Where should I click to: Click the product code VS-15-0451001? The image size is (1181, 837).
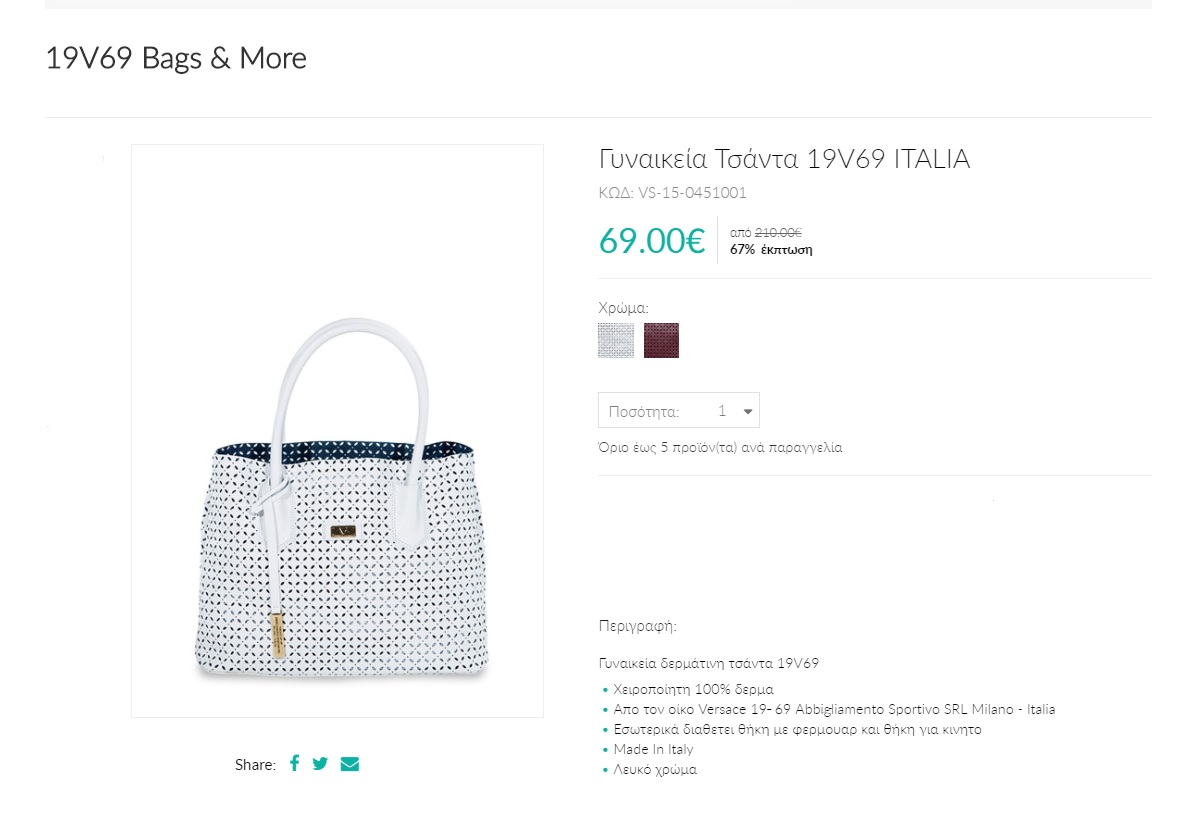(x=672, y=193)
